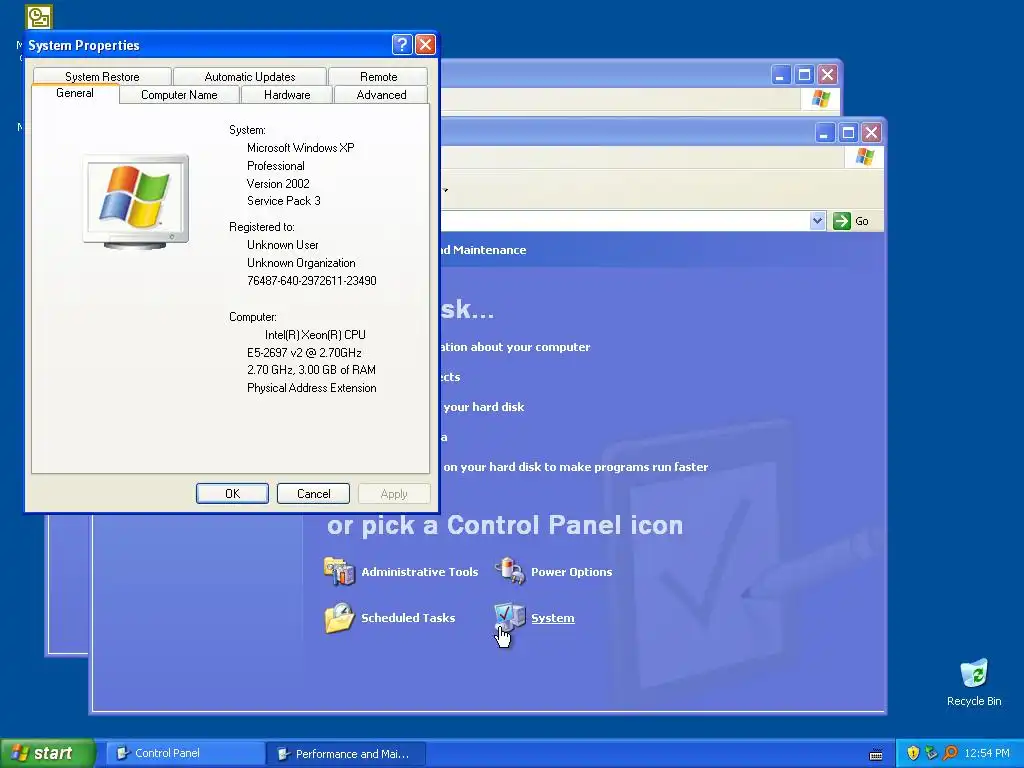Switch to the System Restore tab
1024x768 pixels.
102,76
